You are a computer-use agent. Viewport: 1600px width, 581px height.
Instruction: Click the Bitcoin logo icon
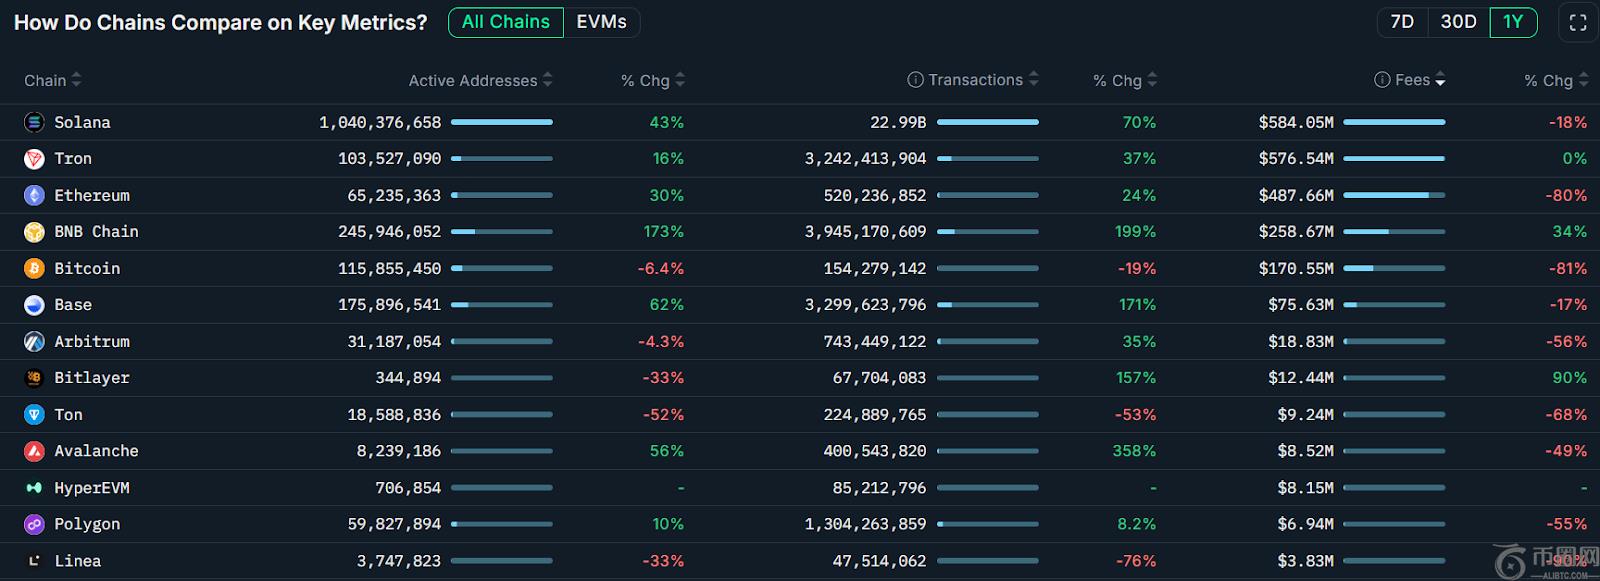coord(34,268)
